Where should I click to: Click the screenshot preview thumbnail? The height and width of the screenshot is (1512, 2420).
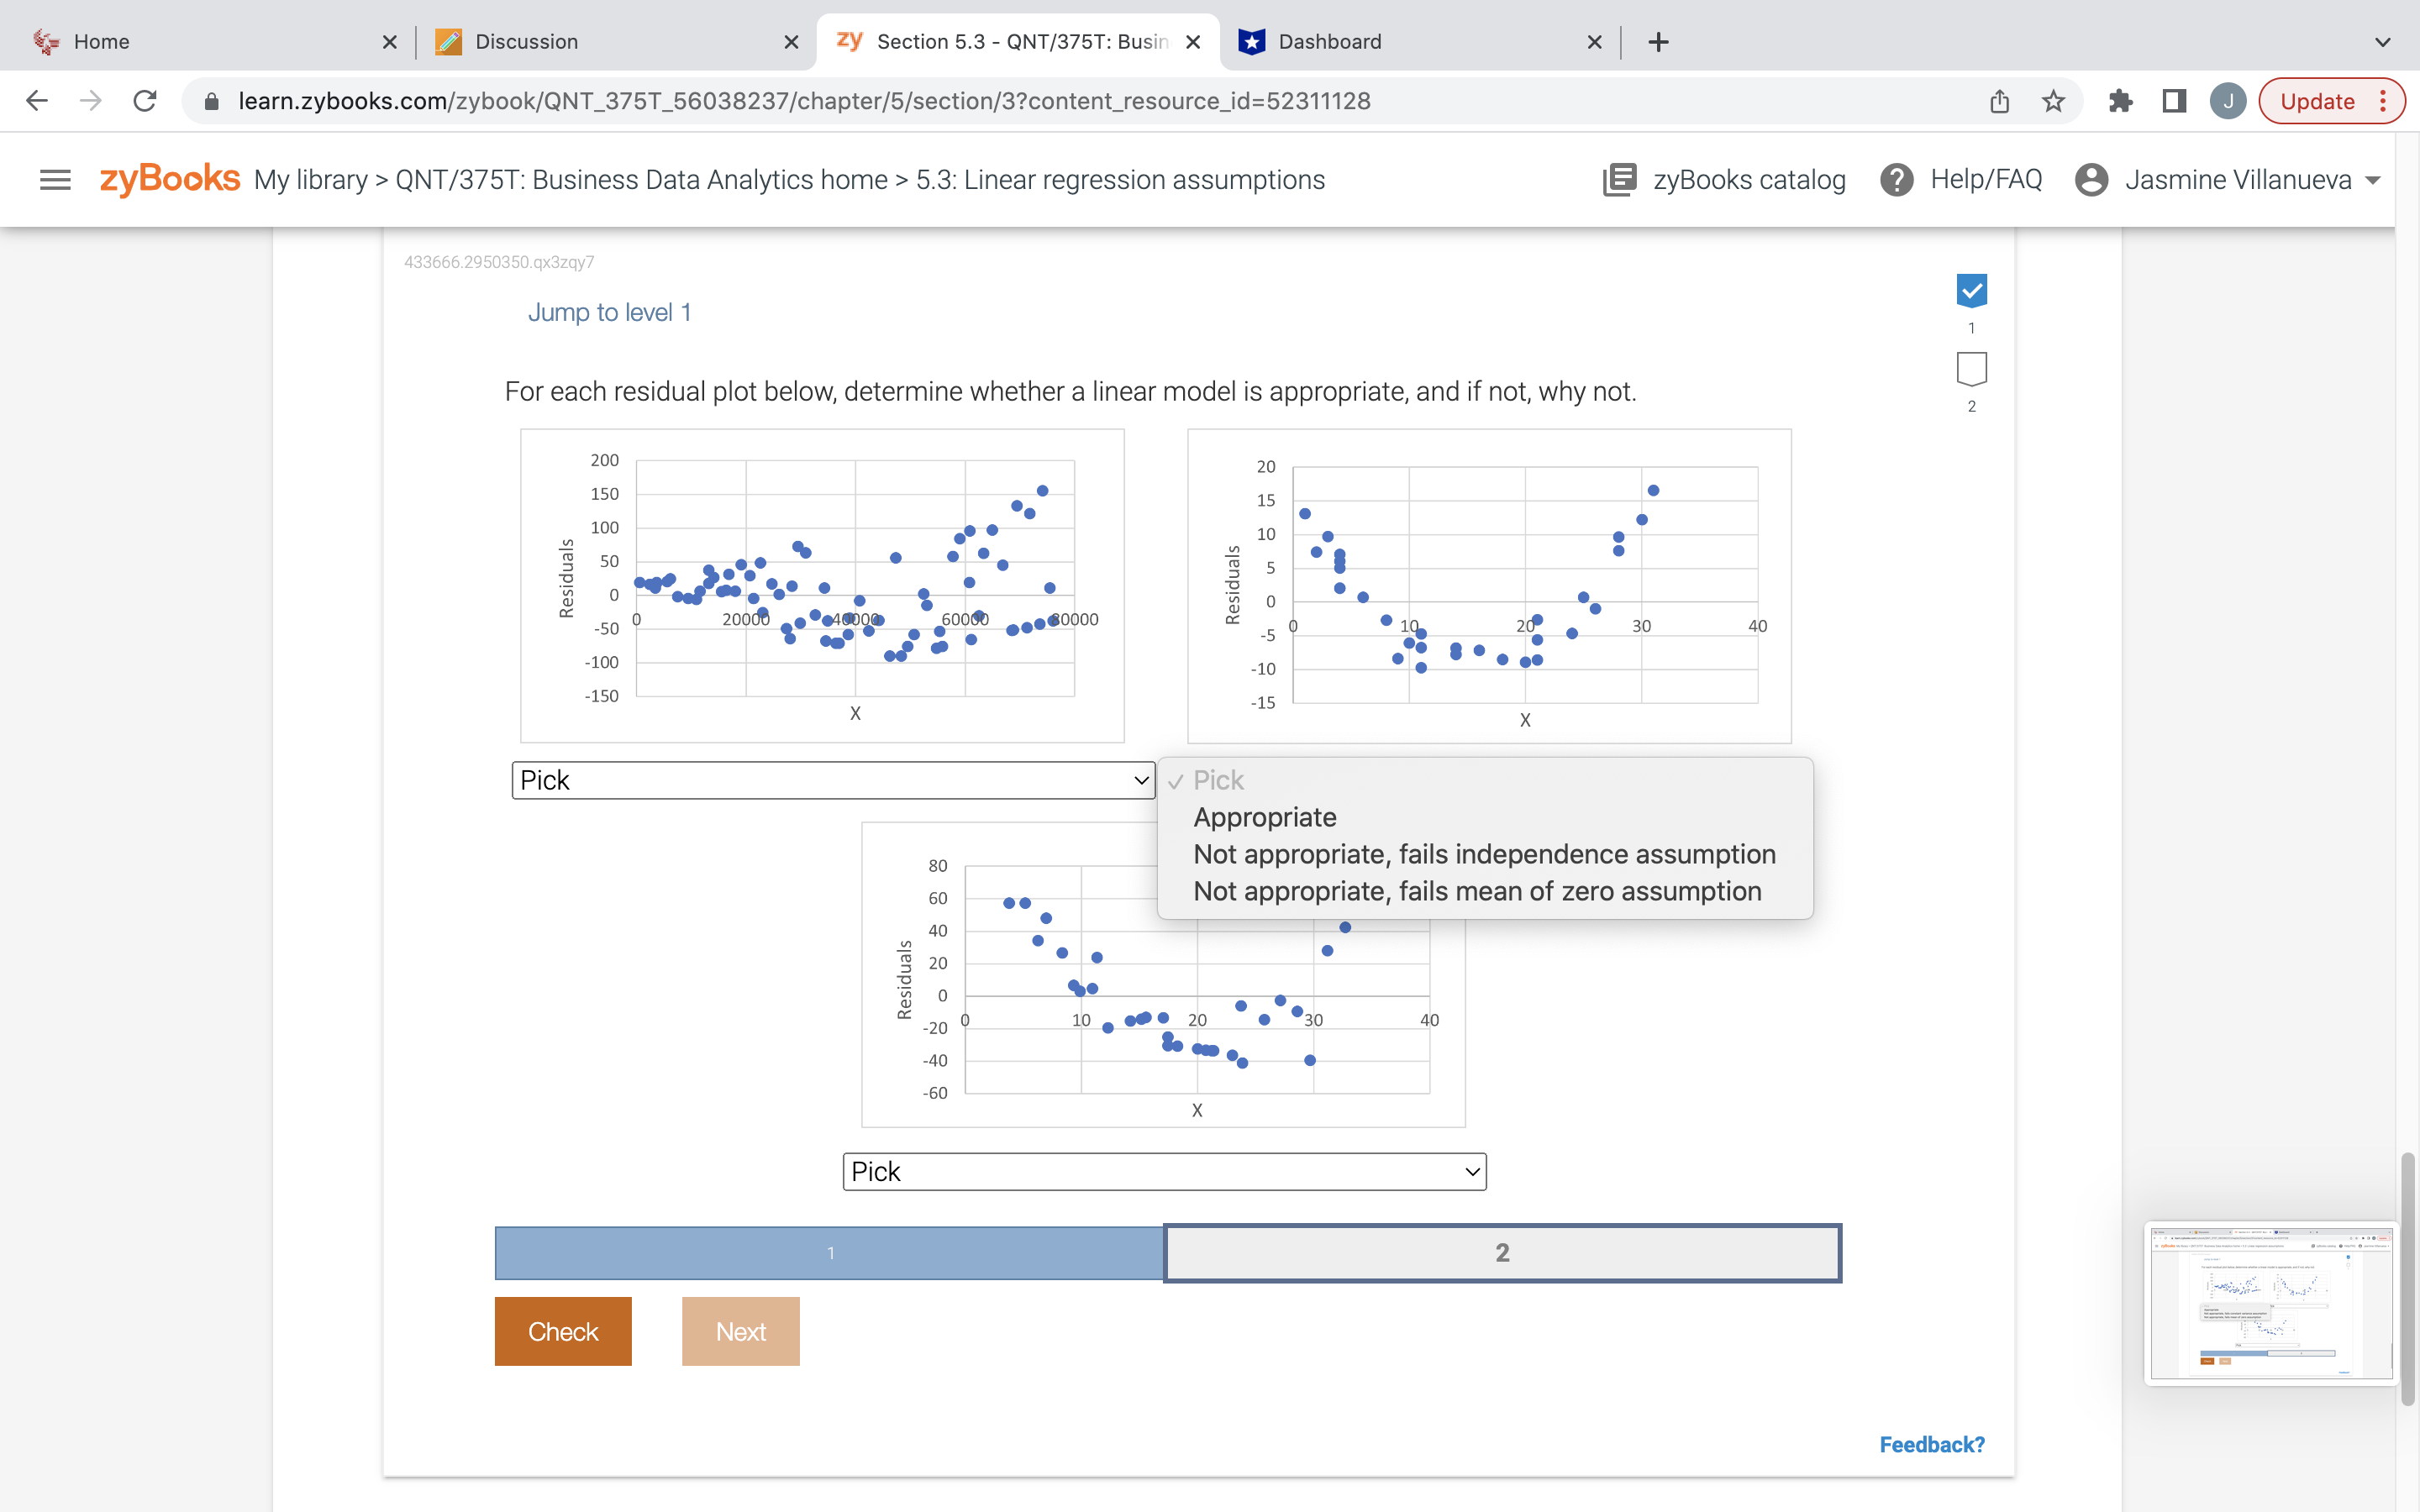pyautogui.click(x=2270, y=1303)
